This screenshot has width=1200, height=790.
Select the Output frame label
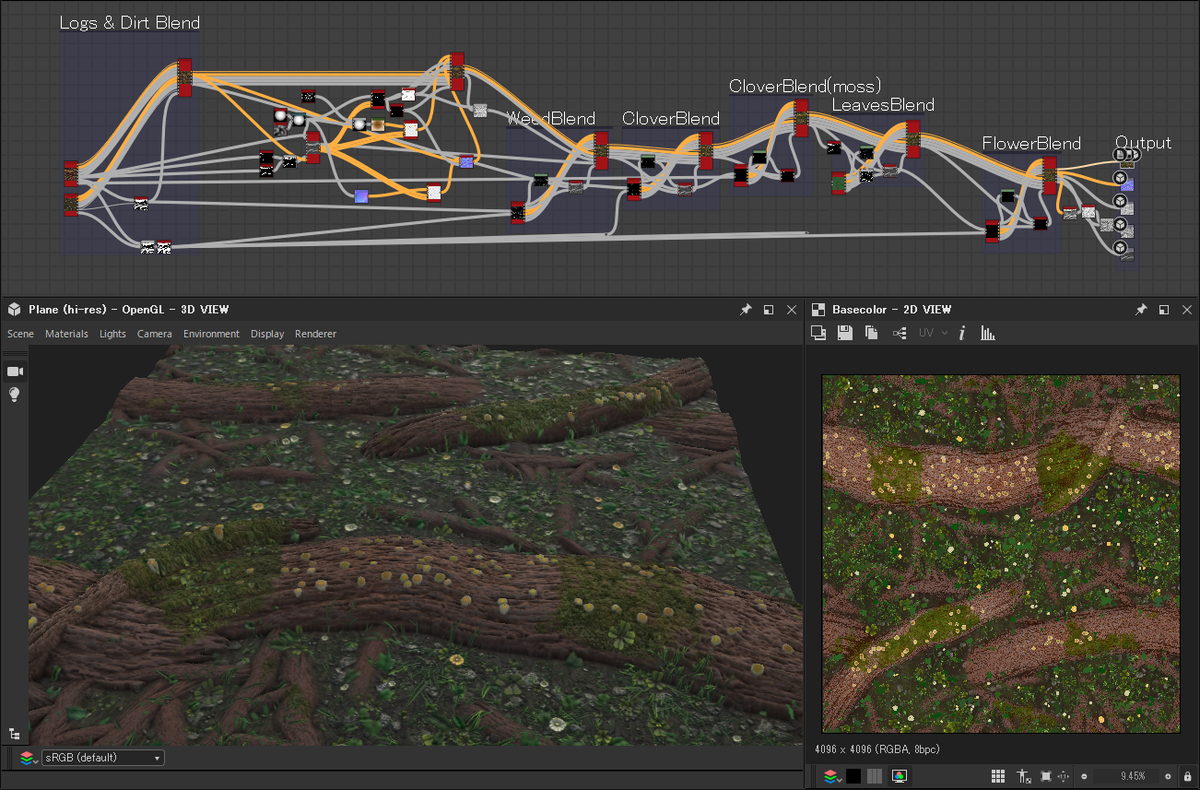point(1143,143)
